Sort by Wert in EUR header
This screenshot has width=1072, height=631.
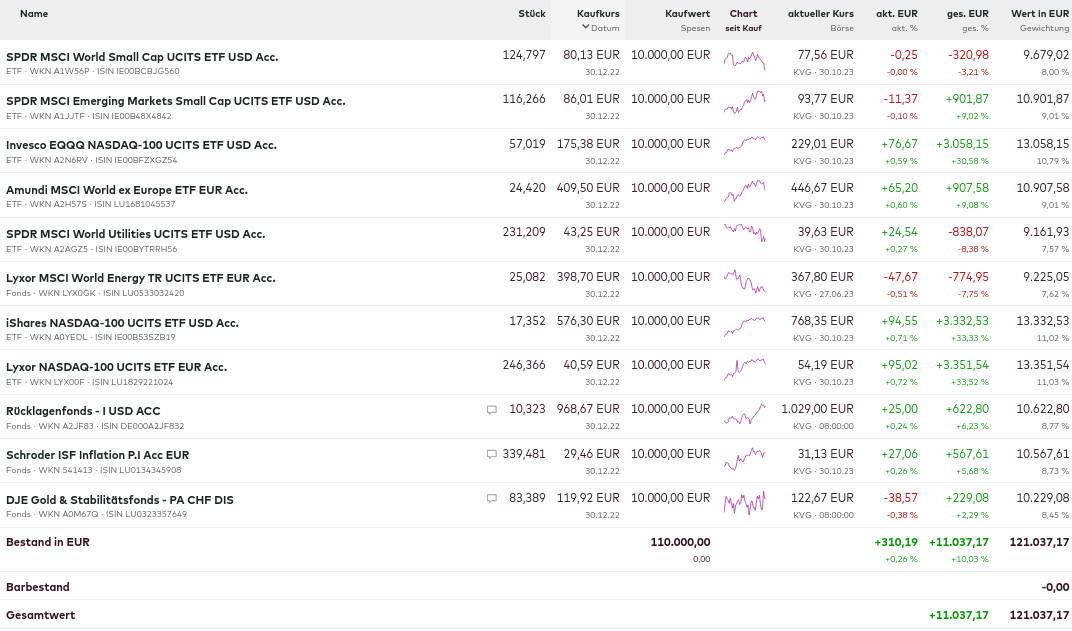(x=1039, y=14)
